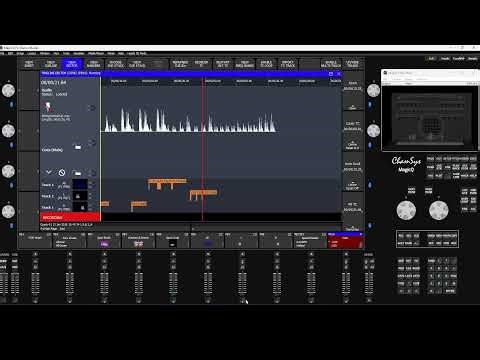This screenshot has width=480, height=360.
Task: Open the folder icon beside Cues (Main)
Action: [77, 147]
